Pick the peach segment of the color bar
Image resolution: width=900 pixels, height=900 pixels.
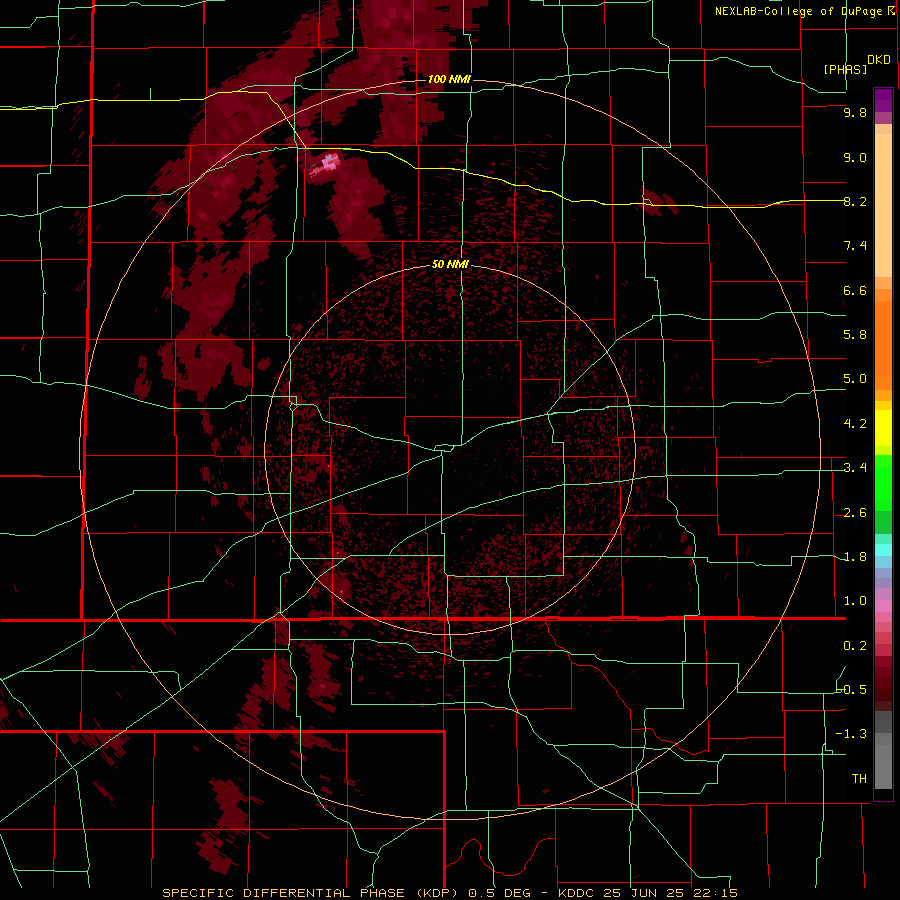click(883, 205)
